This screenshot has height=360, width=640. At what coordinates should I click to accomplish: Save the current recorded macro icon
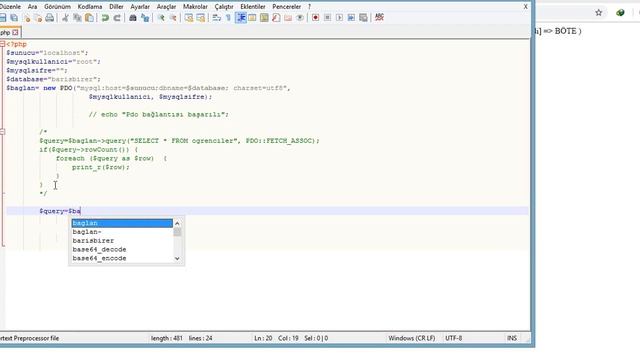363,18
